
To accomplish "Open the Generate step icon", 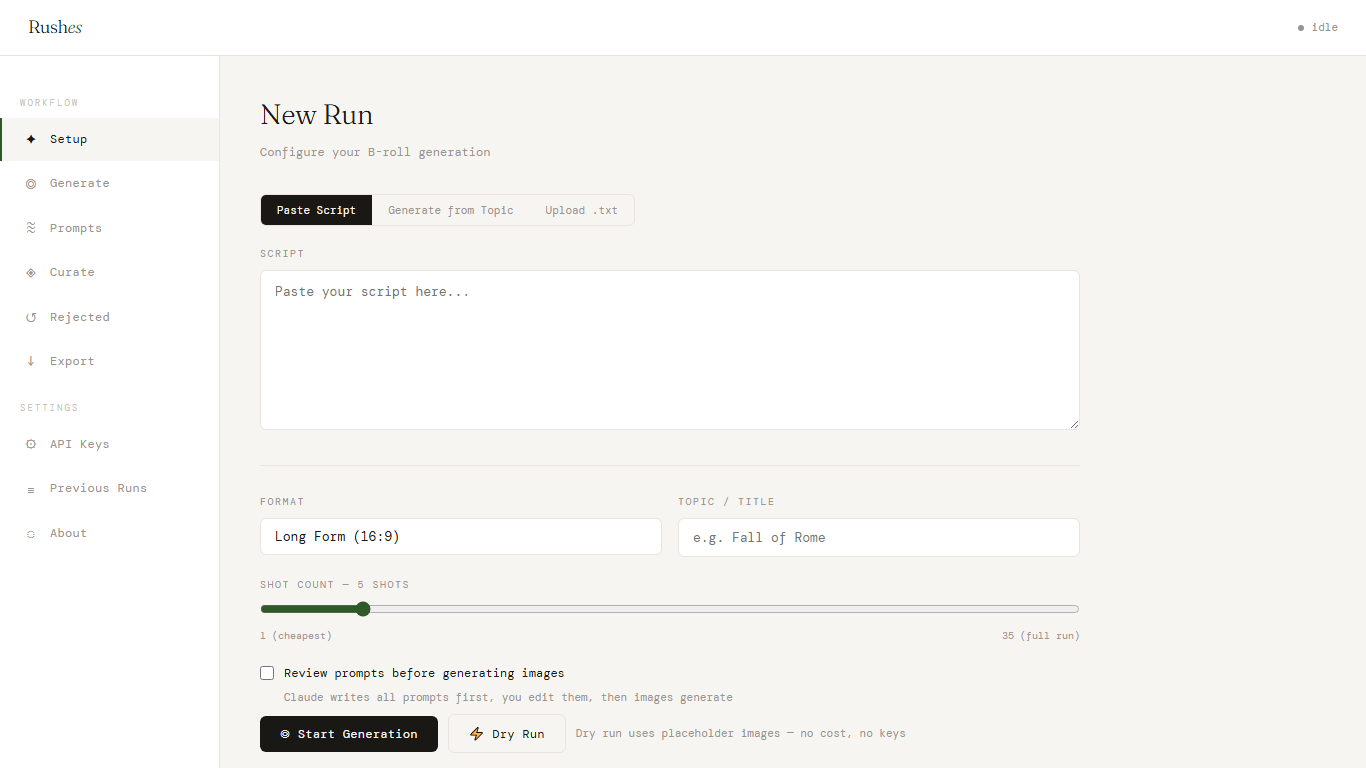I will tap(30, 183).
